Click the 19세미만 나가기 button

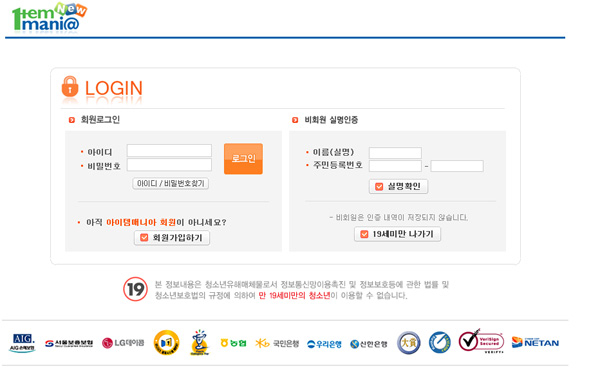click(398, 234)
